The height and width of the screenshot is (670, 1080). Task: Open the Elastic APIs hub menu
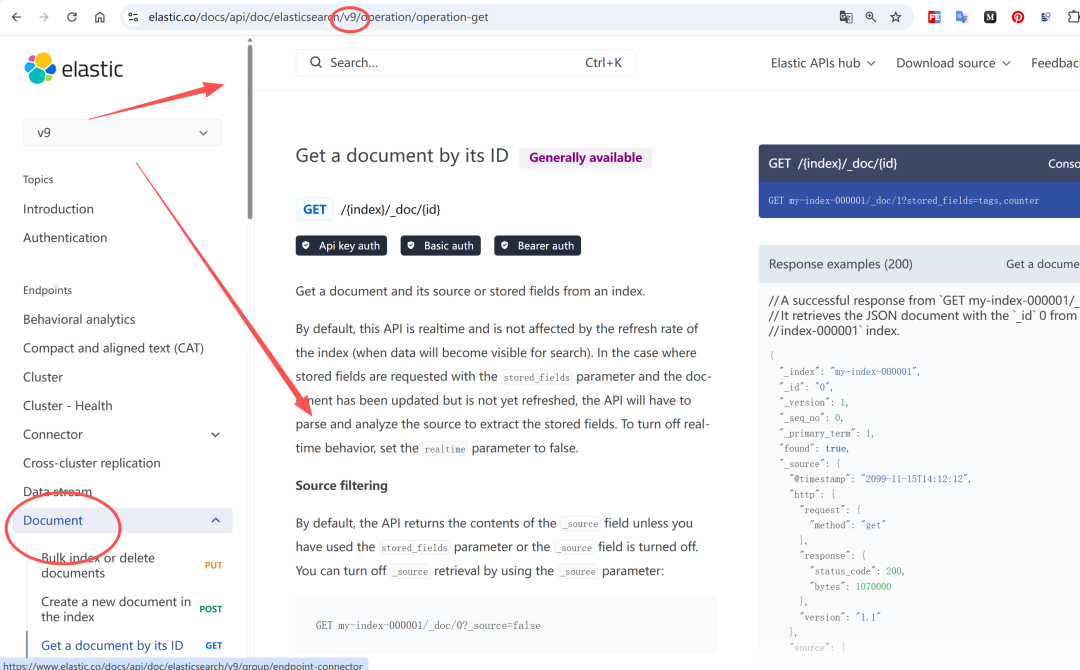click(x=823, y=63)
